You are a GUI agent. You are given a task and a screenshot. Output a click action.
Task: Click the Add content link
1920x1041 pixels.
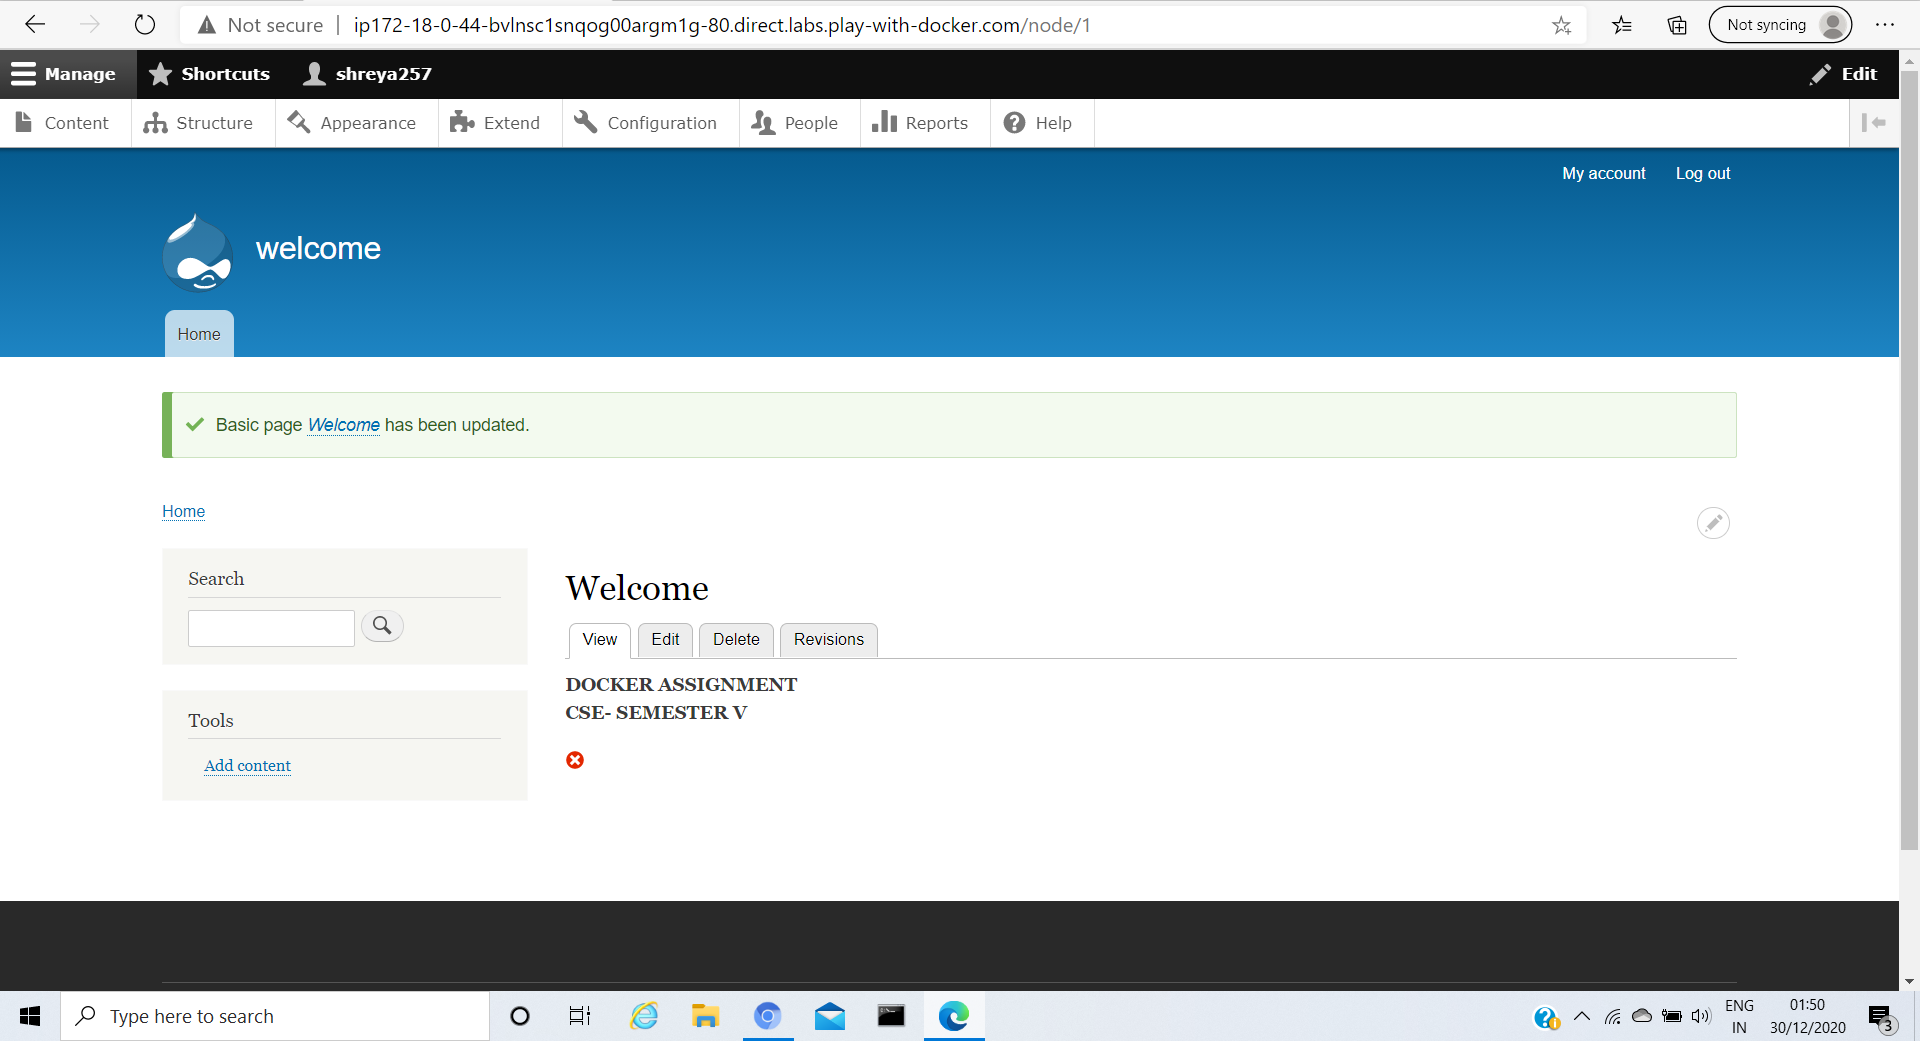(x=247, y=765)
